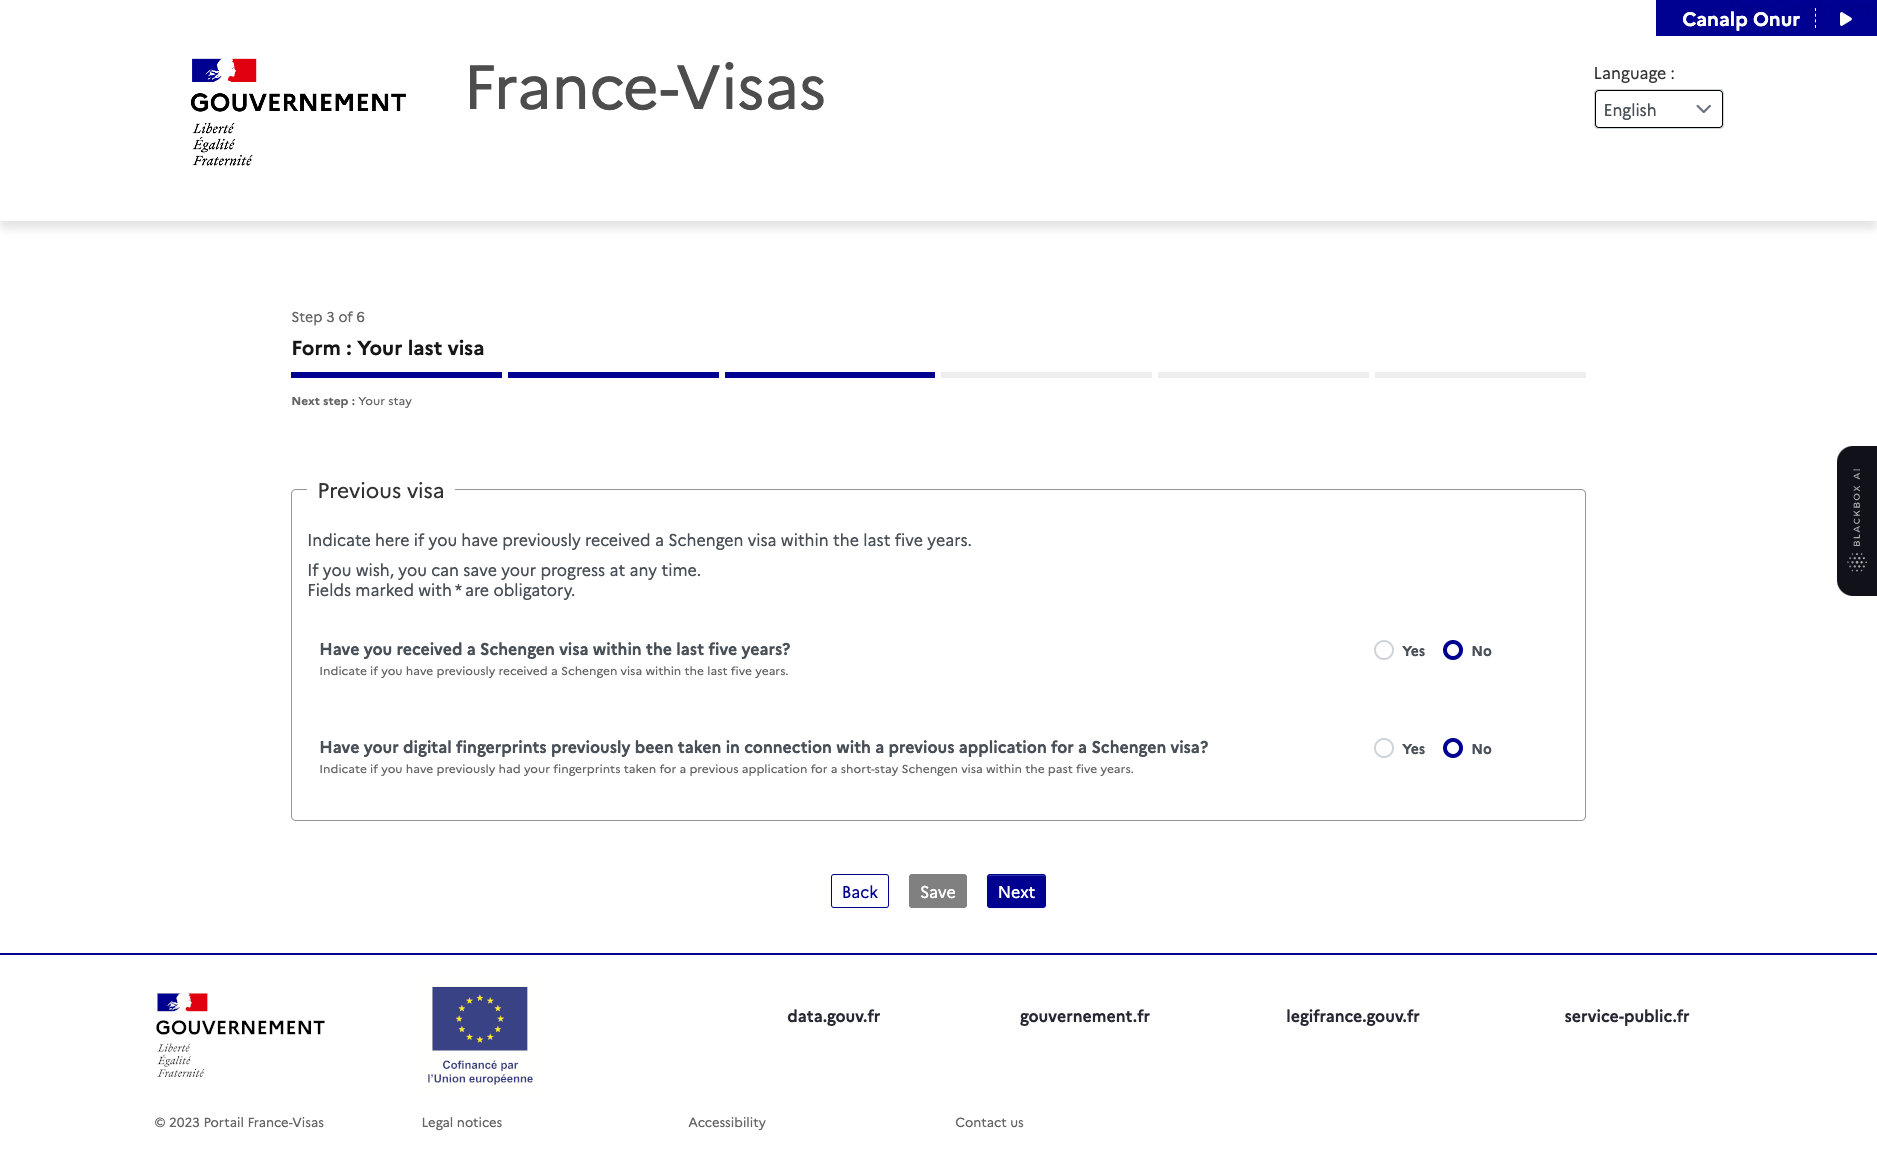
Task: Open the legifrance.gouv.fr footer link
Action: tap(1353, 1016)
